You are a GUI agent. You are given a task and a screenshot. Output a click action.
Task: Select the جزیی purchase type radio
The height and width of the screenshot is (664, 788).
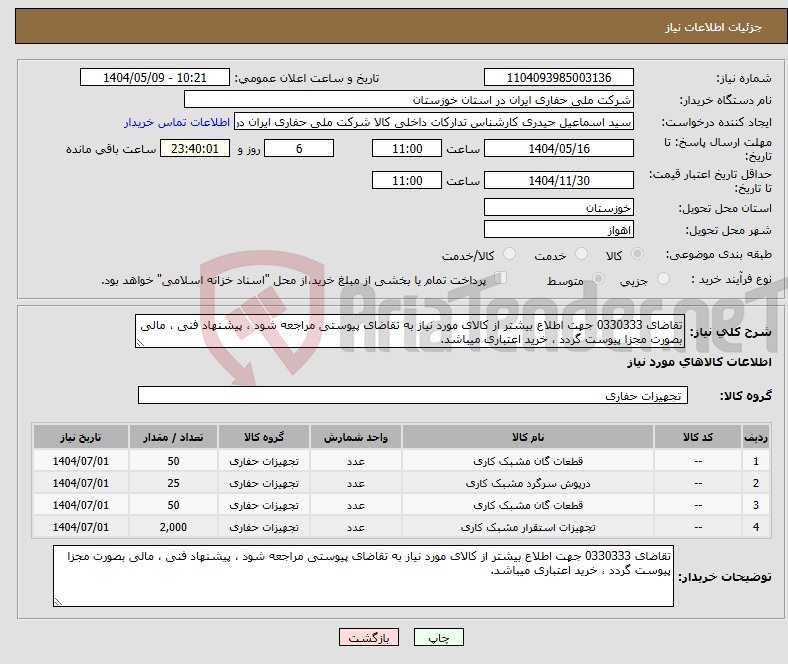pos(663,278)
